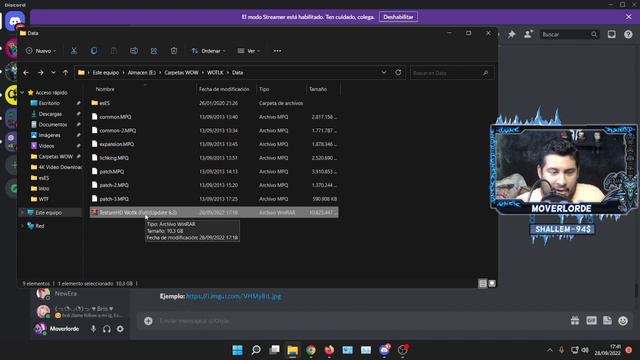This screenshot has width=640, height=360.
Task: Open Discord help icon
Action: 628,34
